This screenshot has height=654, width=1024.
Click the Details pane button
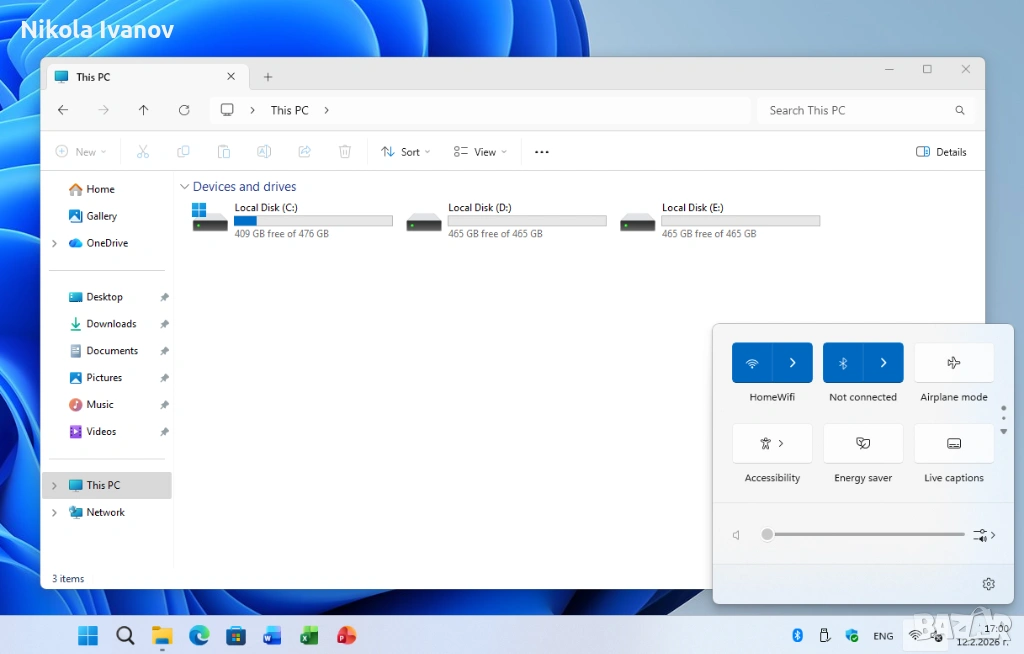pos(941,152)
